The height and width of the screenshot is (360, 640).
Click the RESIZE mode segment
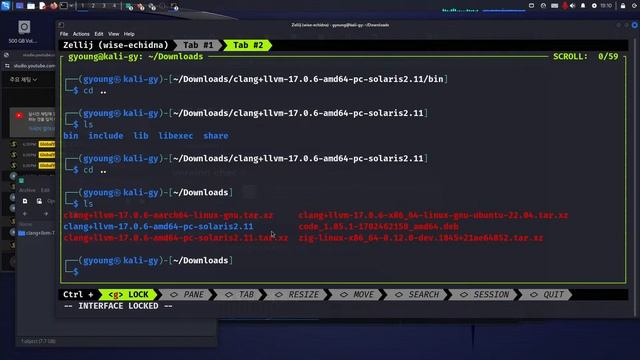pyautogui.click(x=296, y=294)
